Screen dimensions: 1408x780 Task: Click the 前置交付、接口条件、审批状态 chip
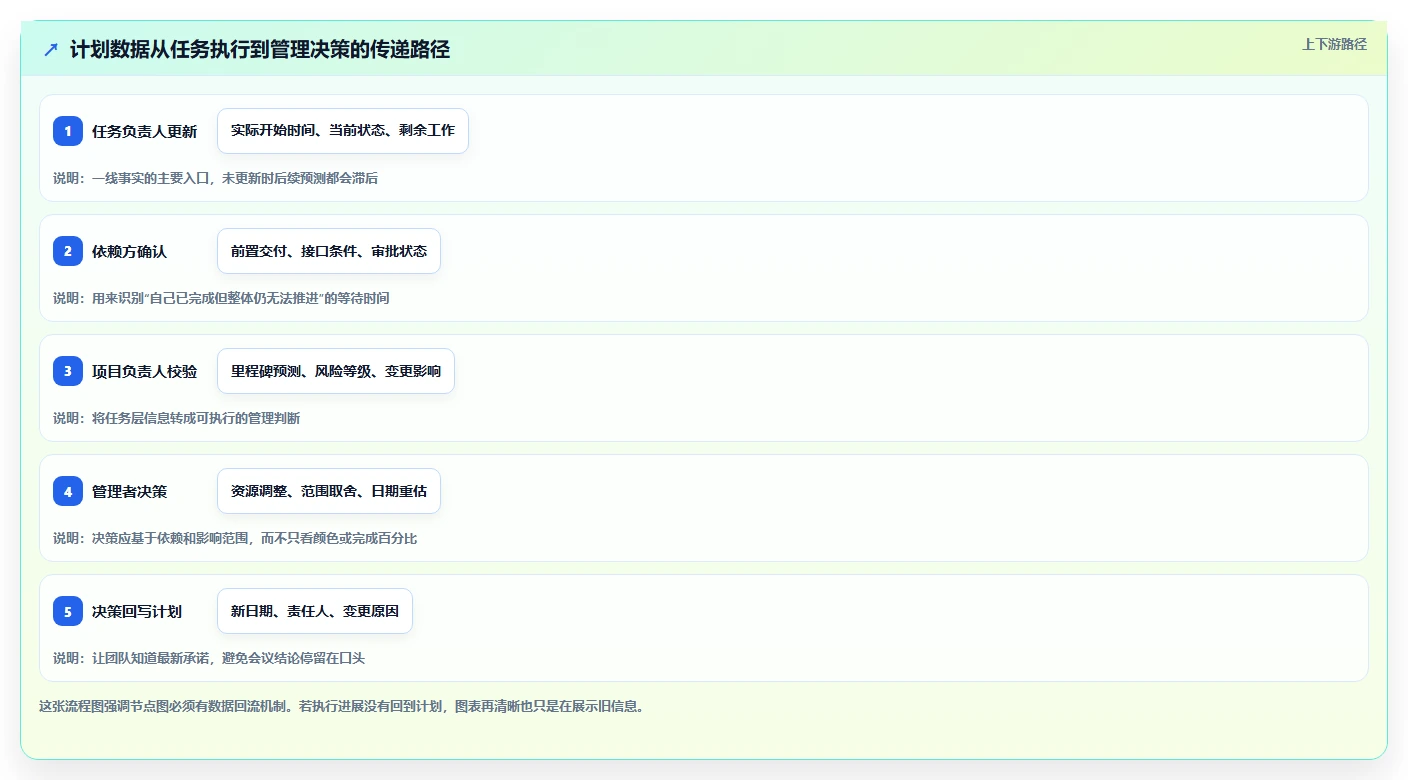[329, 251]
